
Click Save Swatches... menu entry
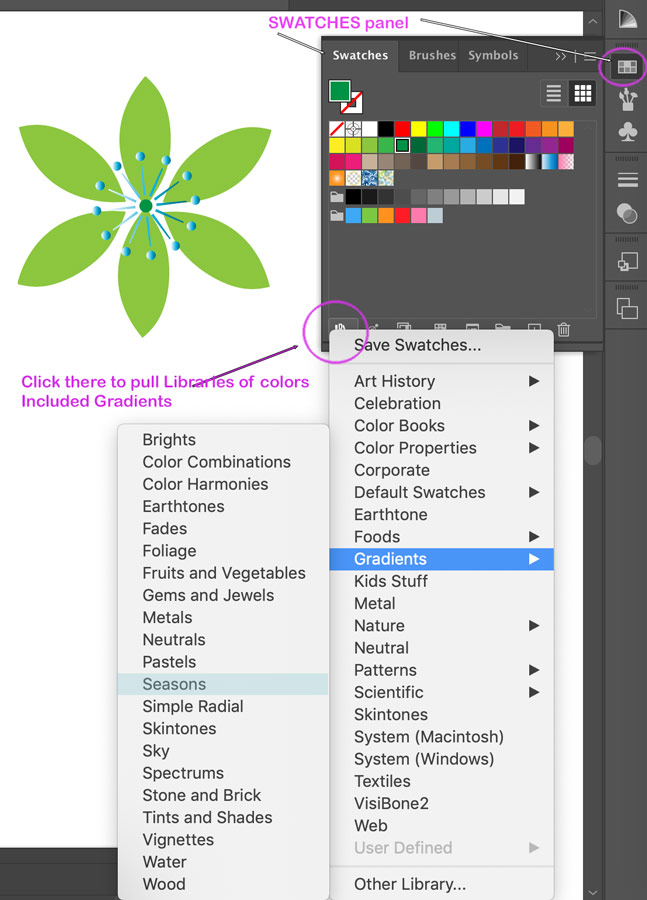pos(417,345)
